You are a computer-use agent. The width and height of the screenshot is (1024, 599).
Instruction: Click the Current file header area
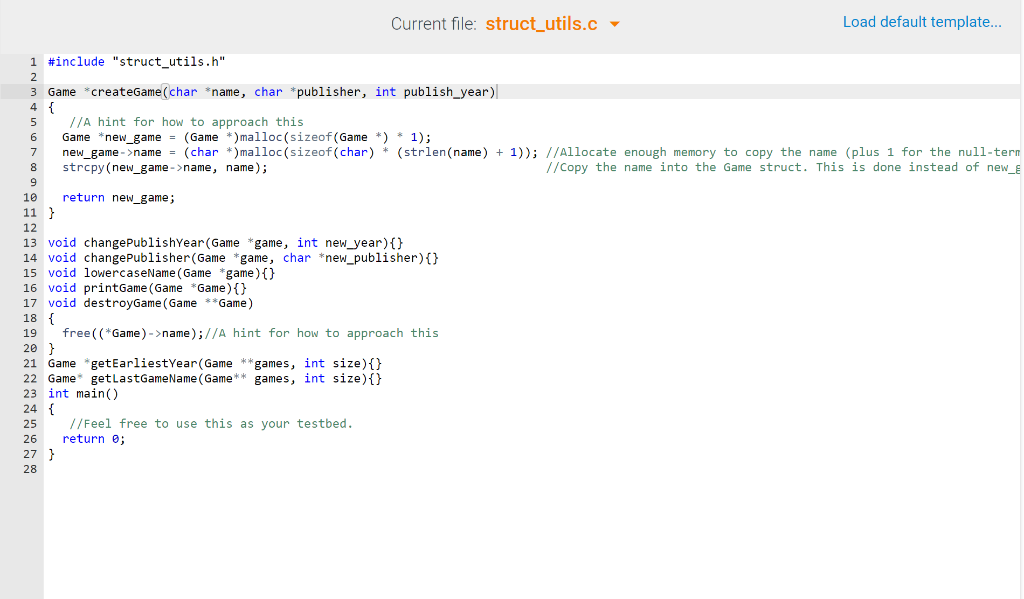(433, 22)
